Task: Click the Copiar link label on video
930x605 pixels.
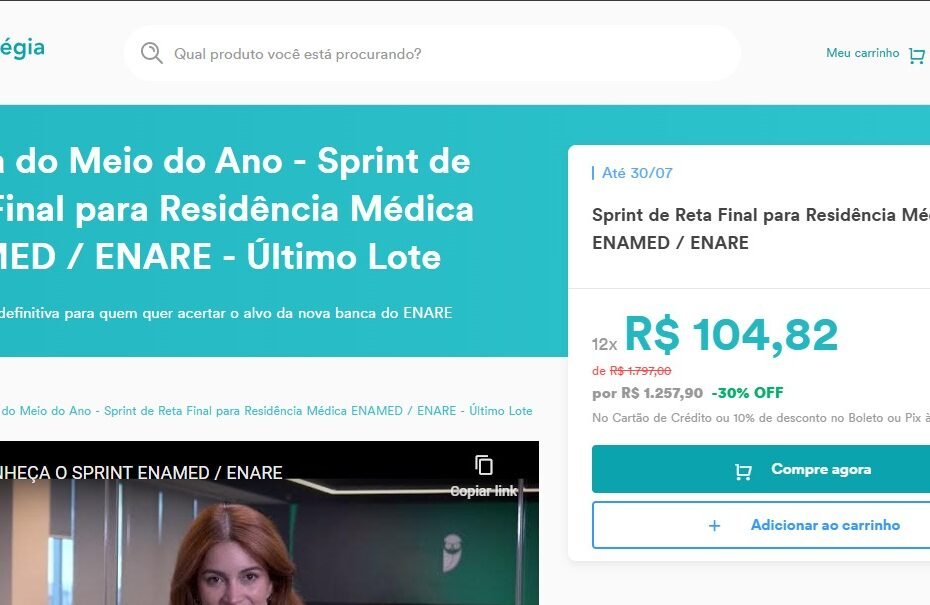Action: click(x=483, y=491)
